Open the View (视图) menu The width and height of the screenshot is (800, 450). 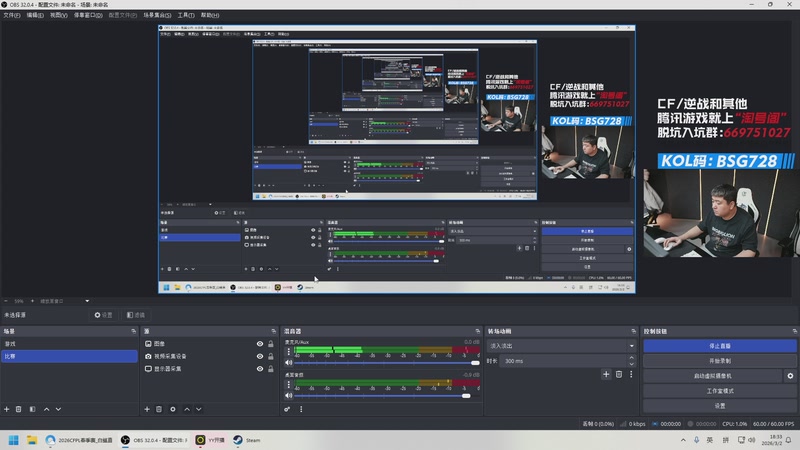tap(59, 15)
